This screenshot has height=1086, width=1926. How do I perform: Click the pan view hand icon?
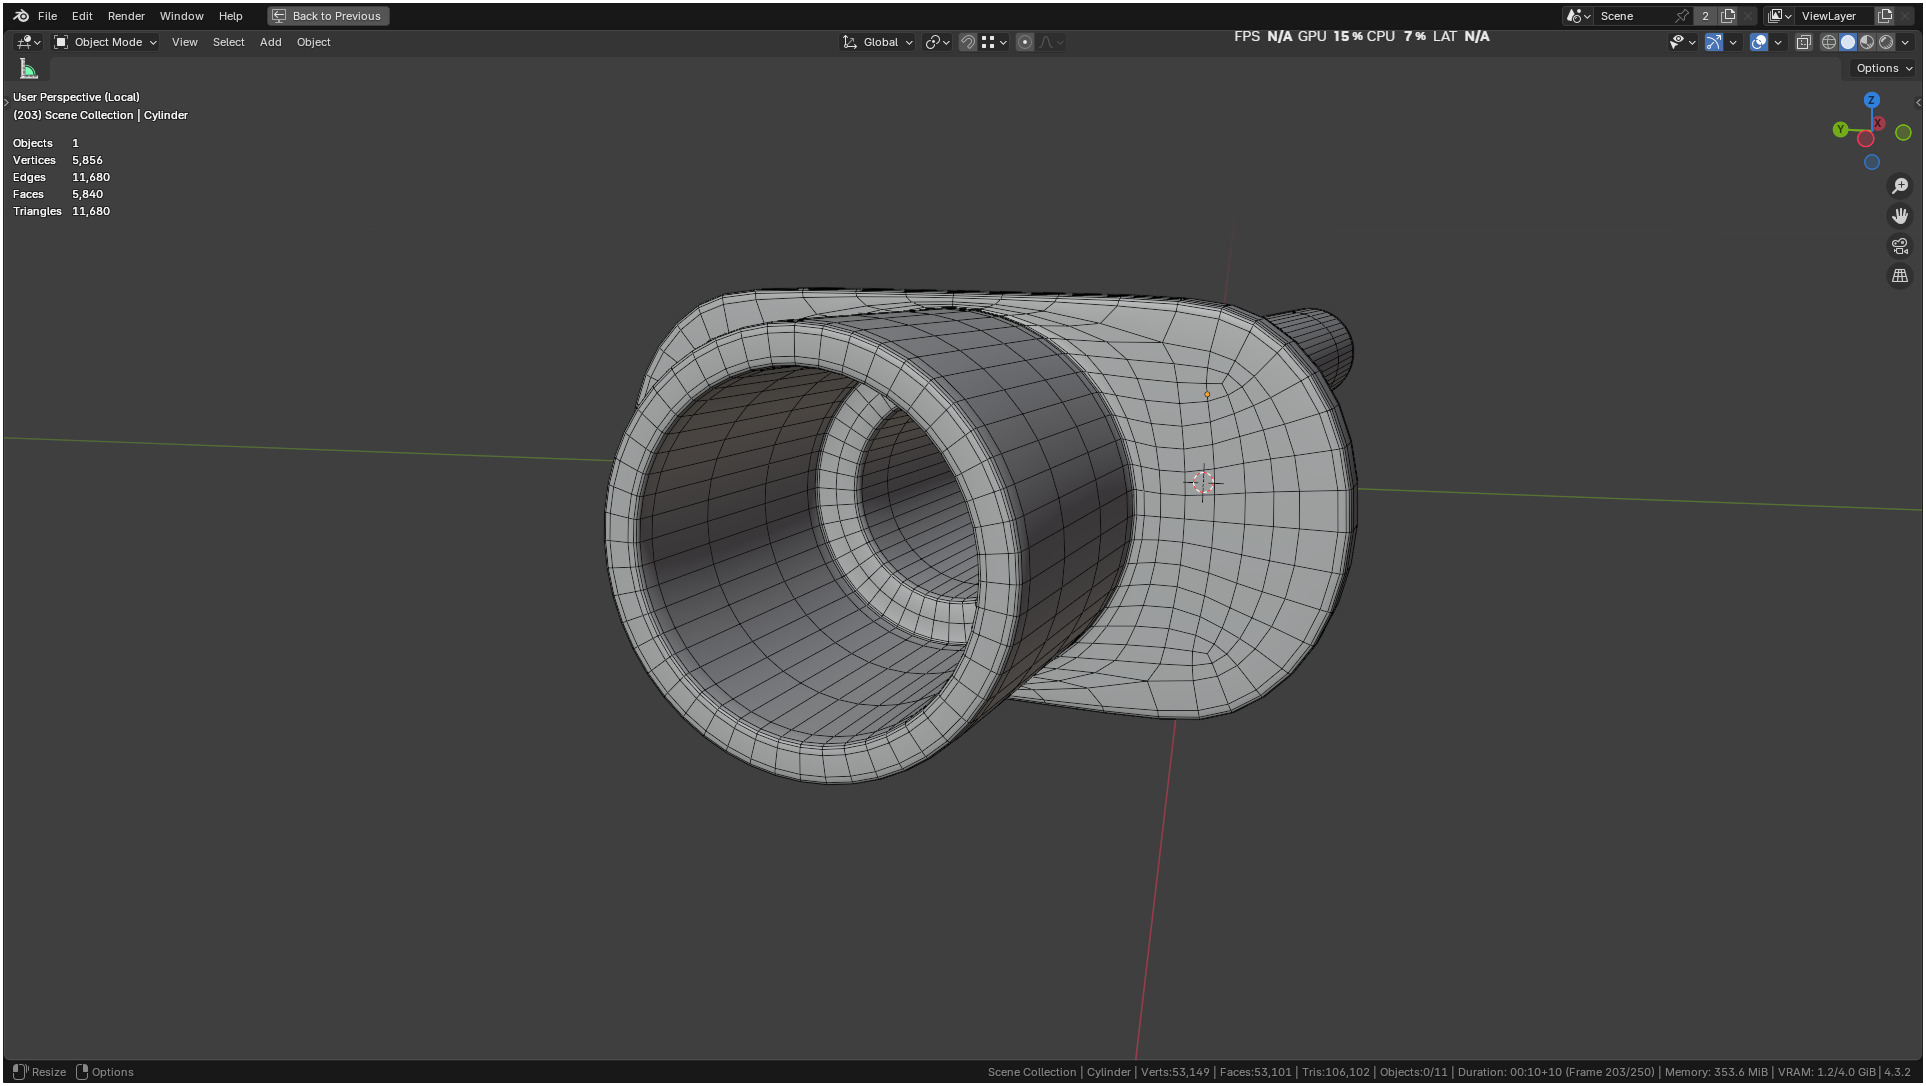[1900, 216]
